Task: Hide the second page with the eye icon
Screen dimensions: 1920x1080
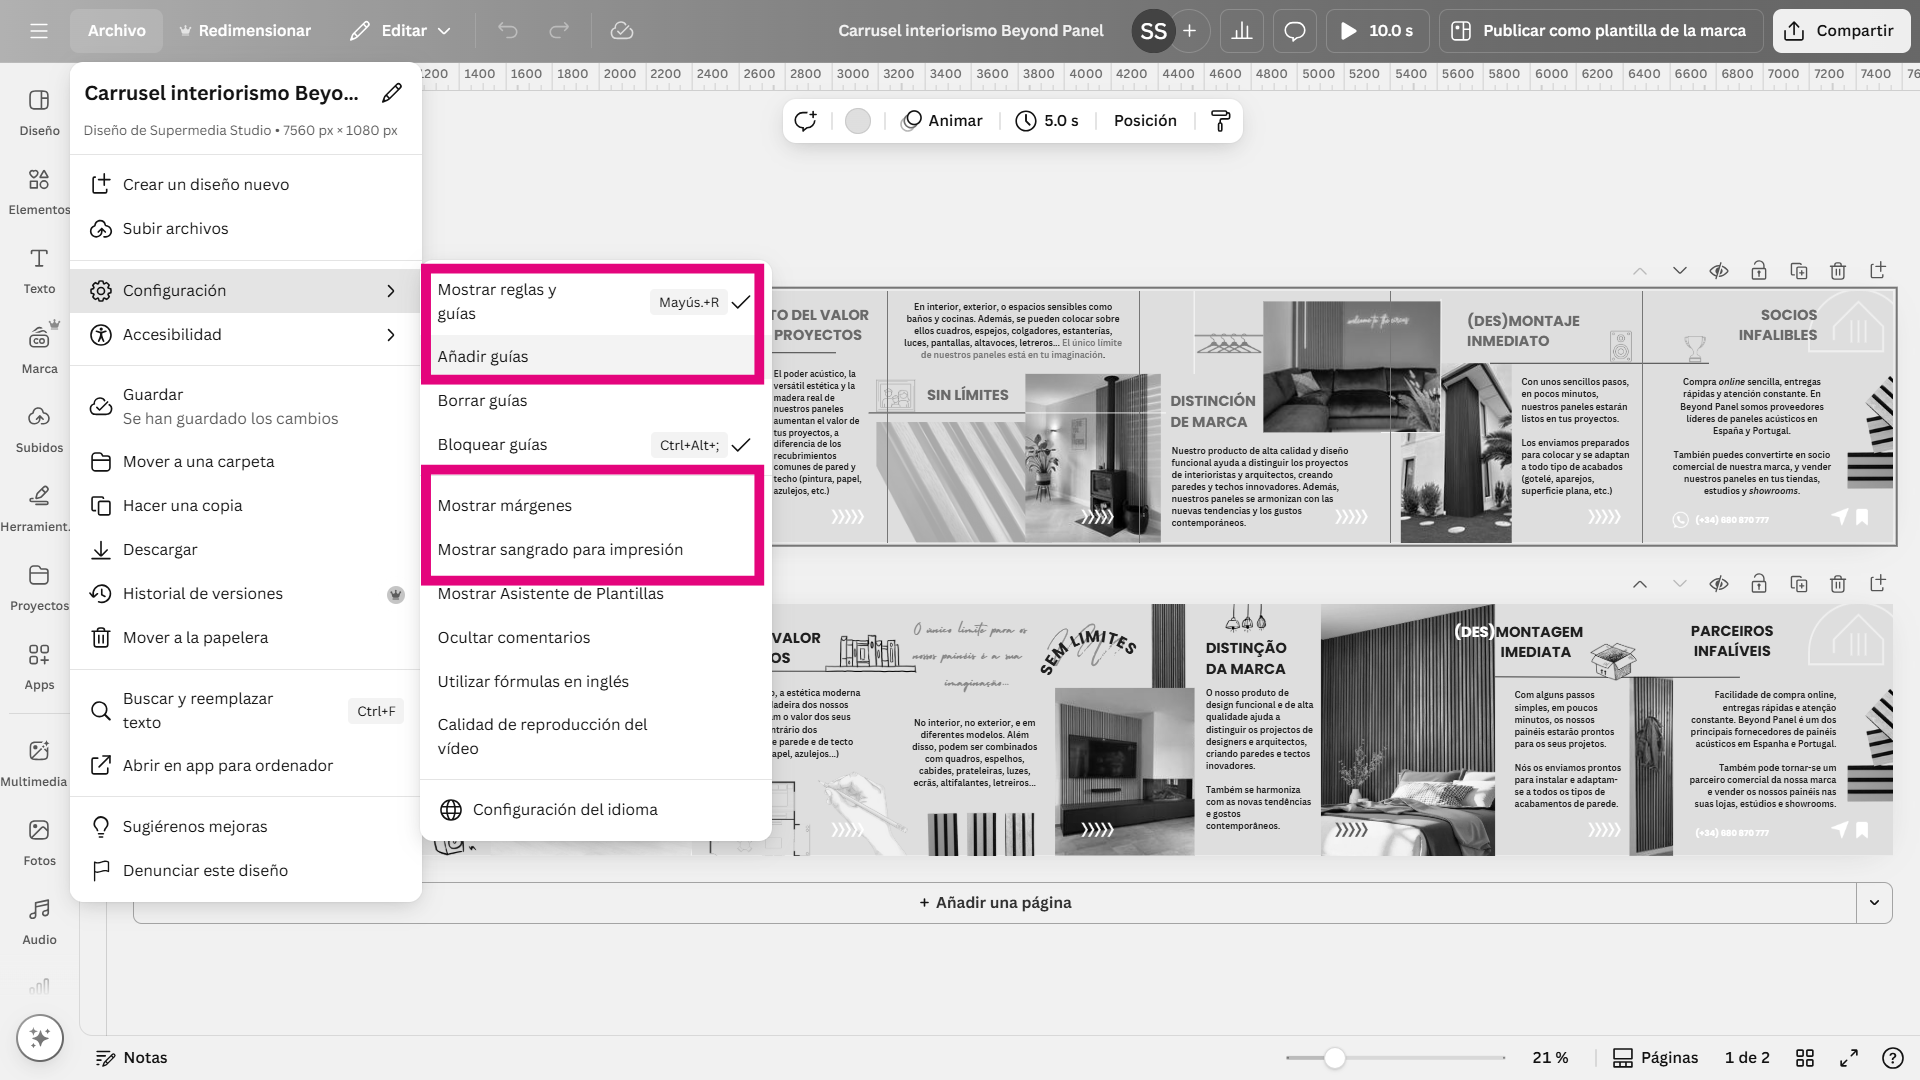Action: click(x=1718, y=584)
